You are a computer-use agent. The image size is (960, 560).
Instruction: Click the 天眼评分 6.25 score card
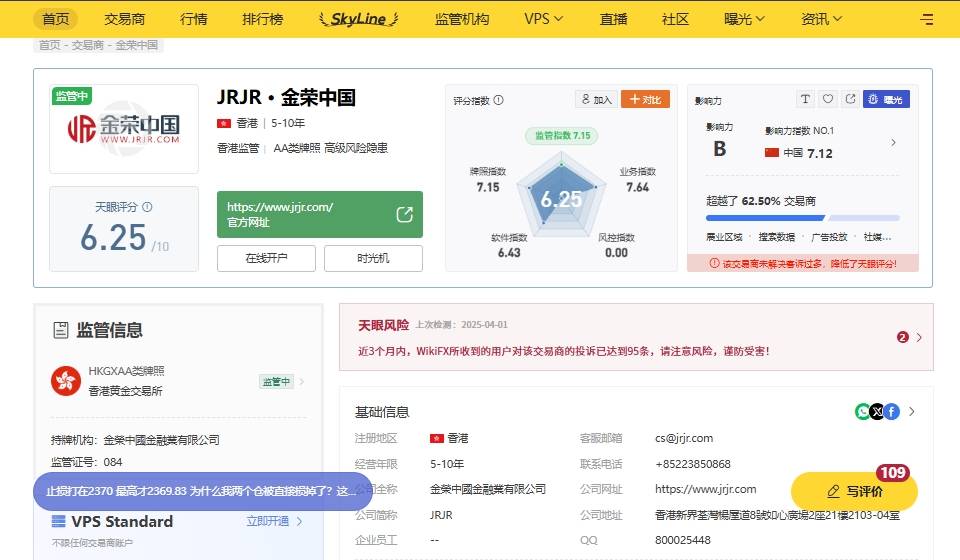[124, 229]
